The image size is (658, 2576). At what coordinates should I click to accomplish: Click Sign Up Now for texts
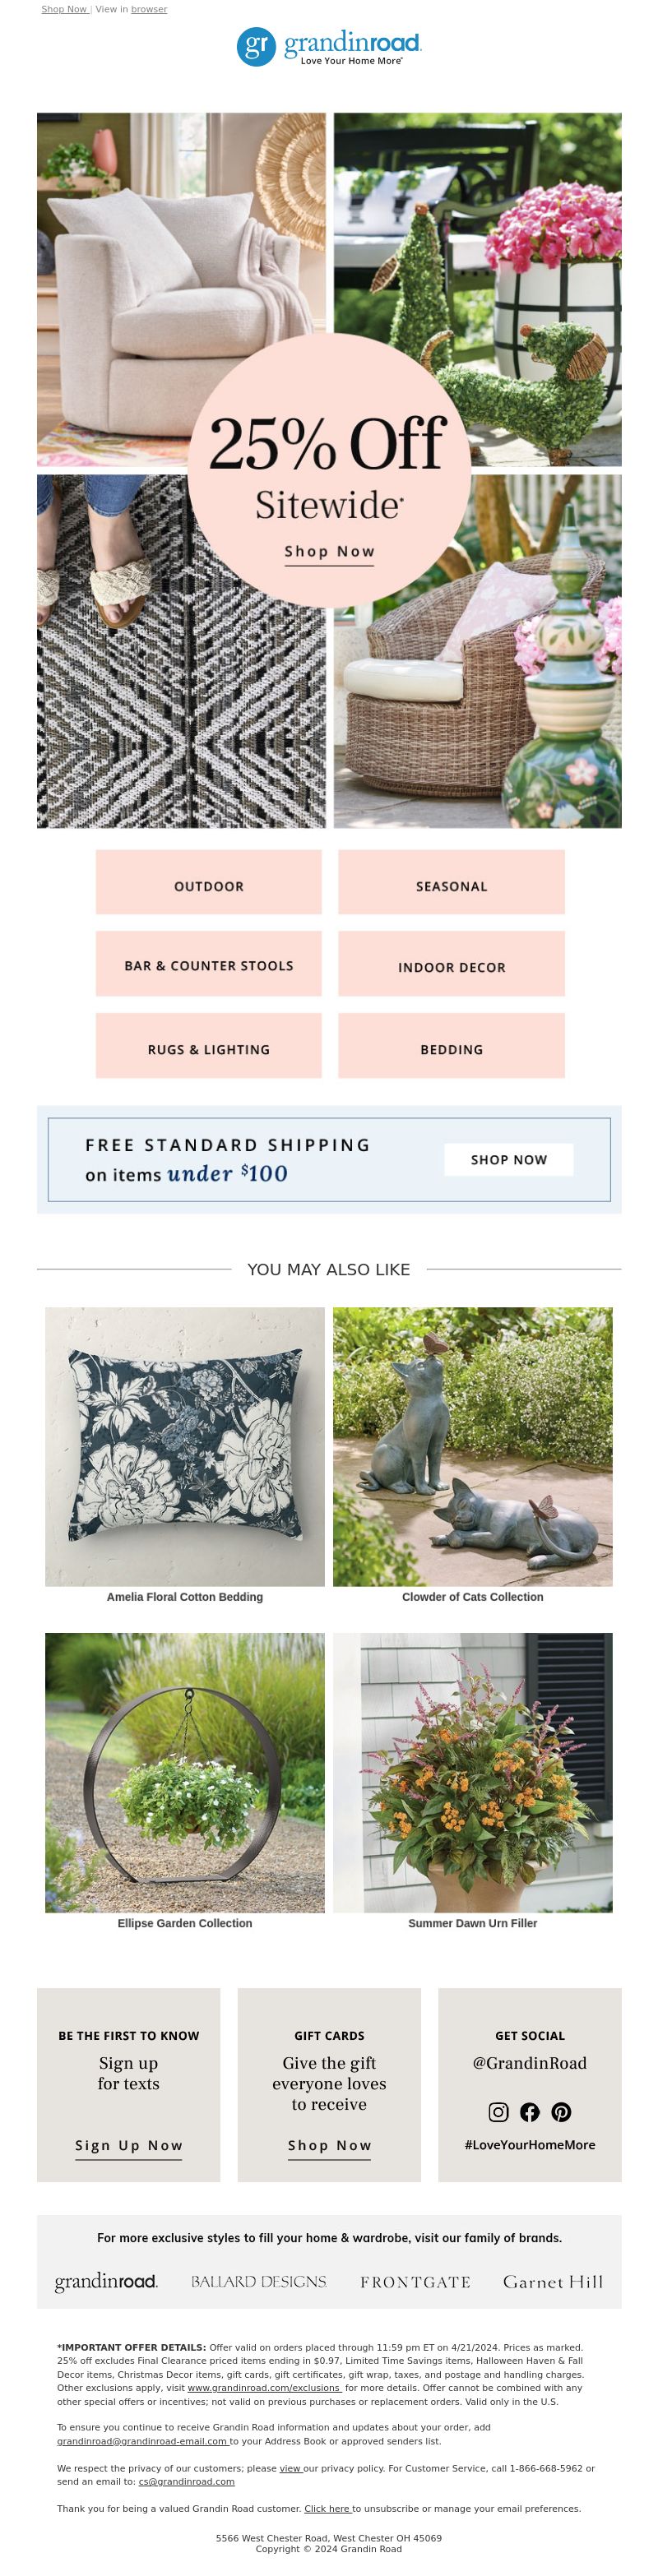click(129, 2145)
